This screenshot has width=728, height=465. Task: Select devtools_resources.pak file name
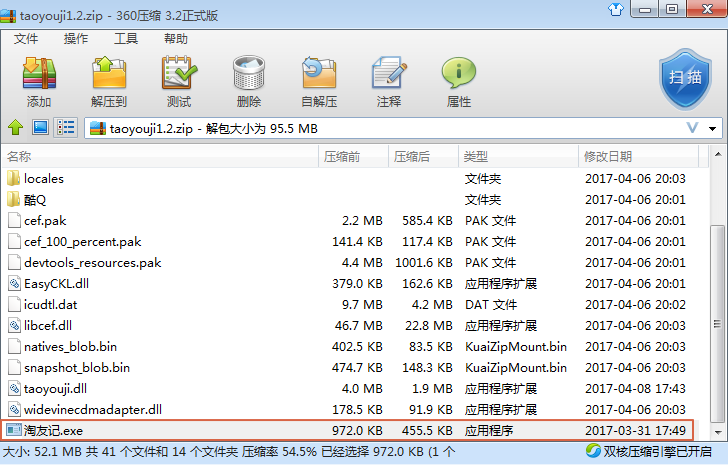pos(92,263)
